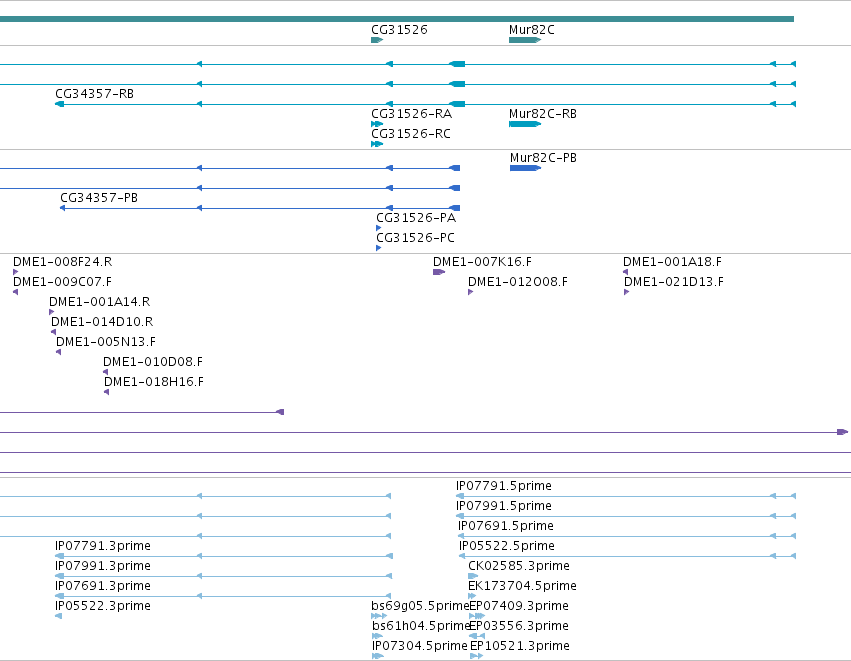Select the CG34357-RB transcript label
This screenshot has height=661, width=851.
tap(94, 94)
